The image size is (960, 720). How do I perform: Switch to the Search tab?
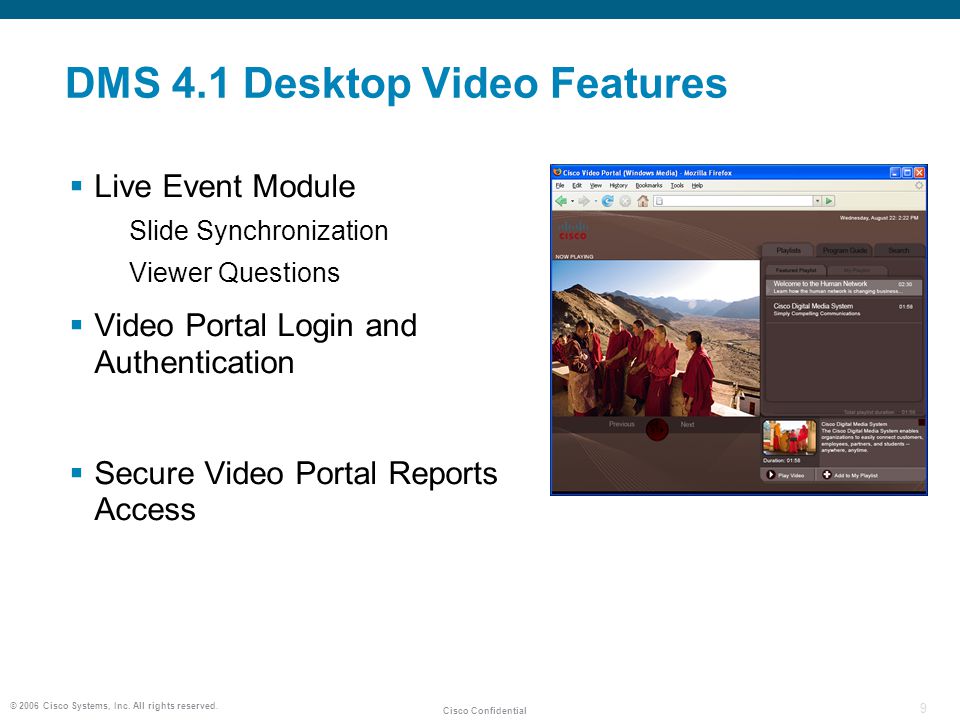click(x=899, y=250)
